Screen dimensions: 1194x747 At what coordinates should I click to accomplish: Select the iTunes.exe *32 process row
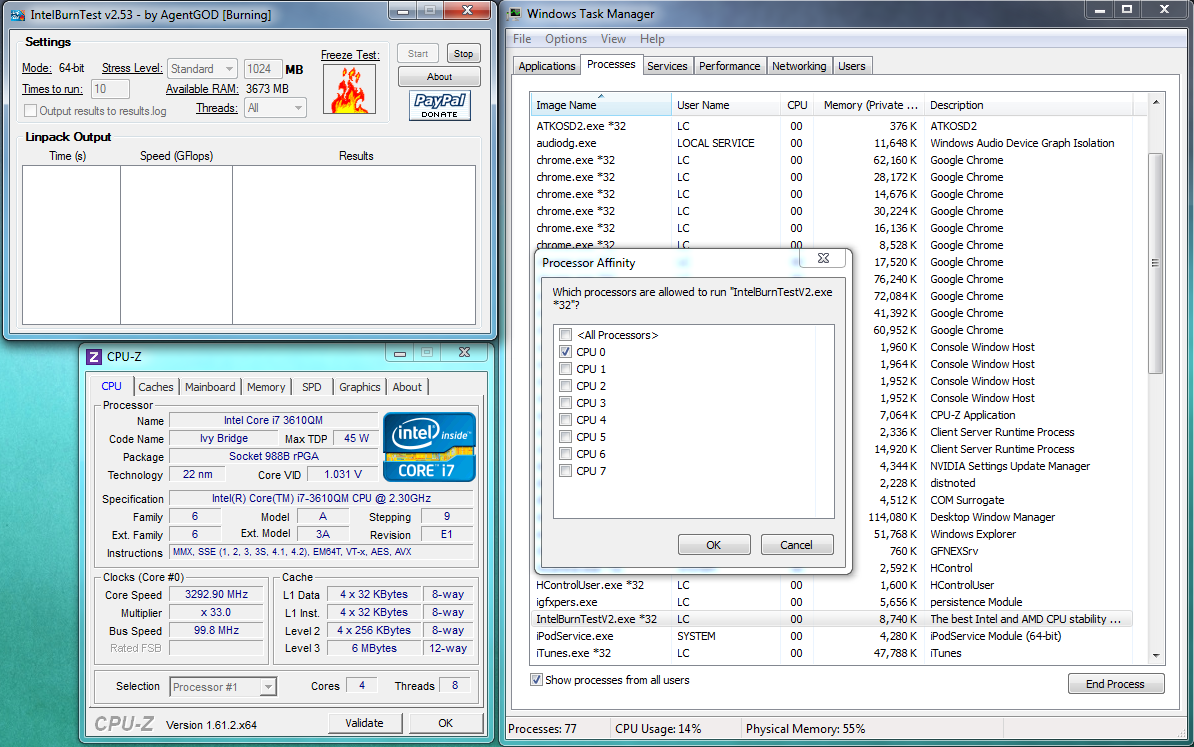click(831, 653)
